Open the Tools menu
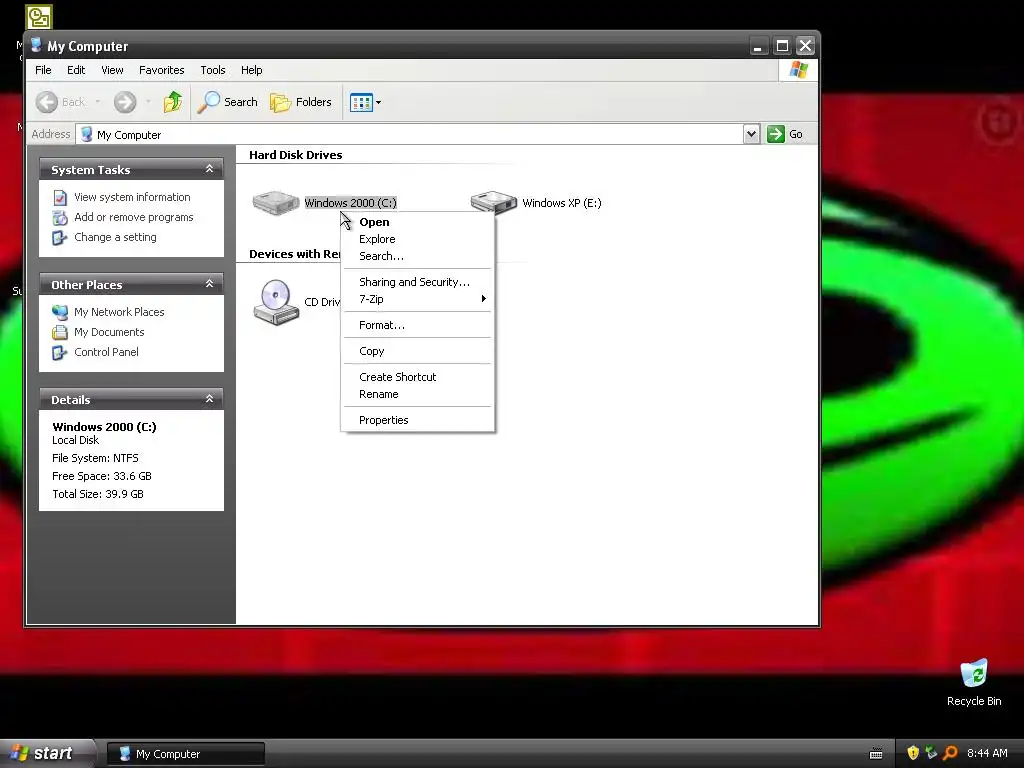This screenshot has height=768, width=1024. pos(213,70)
